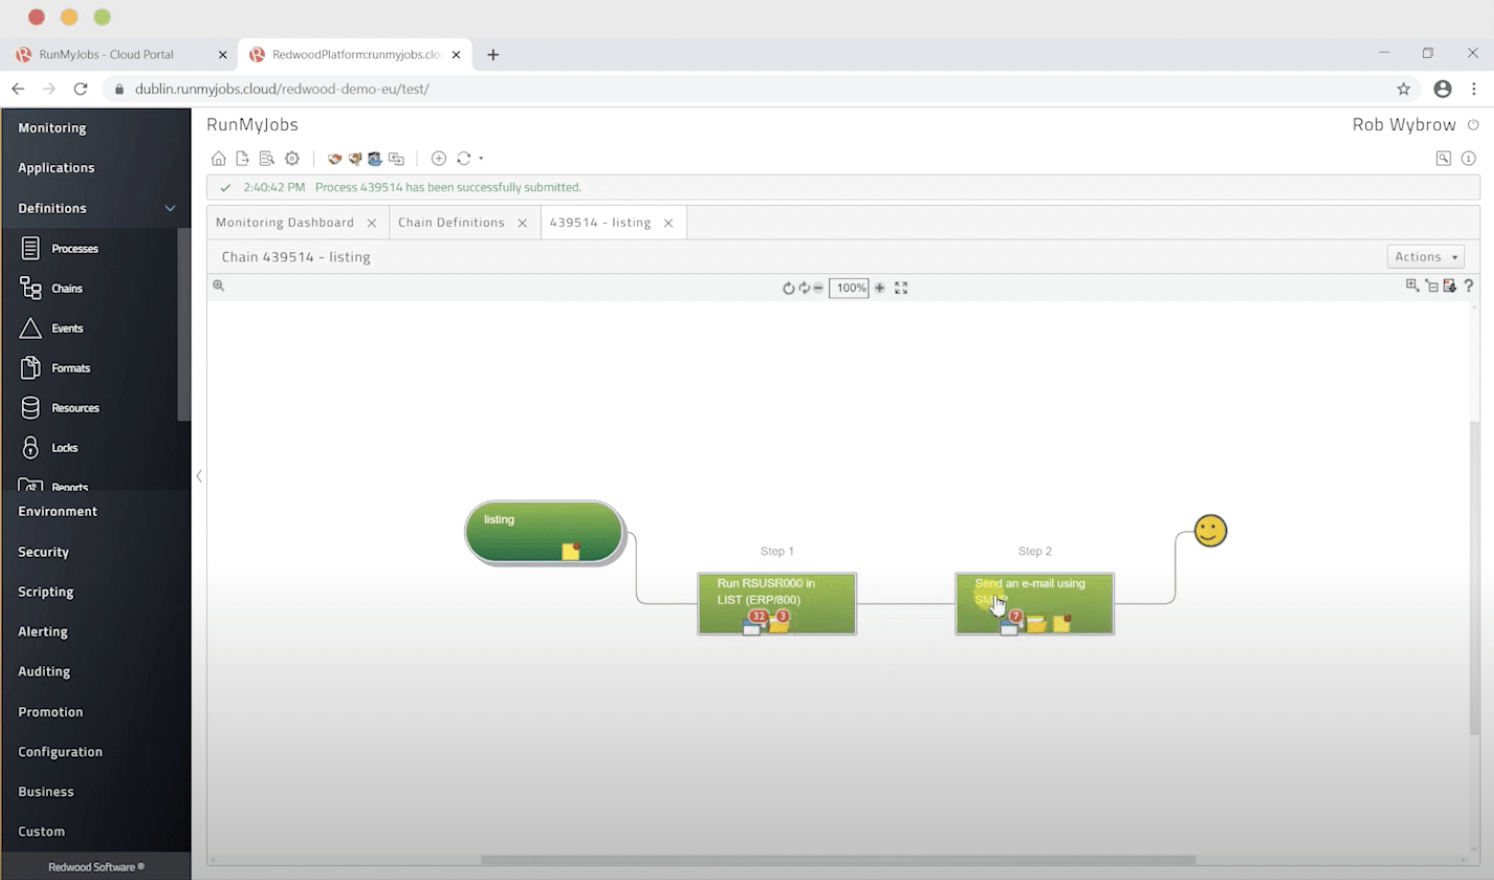
Task: Select the Scripting sidebar entry
Action: tap(45, 591)
